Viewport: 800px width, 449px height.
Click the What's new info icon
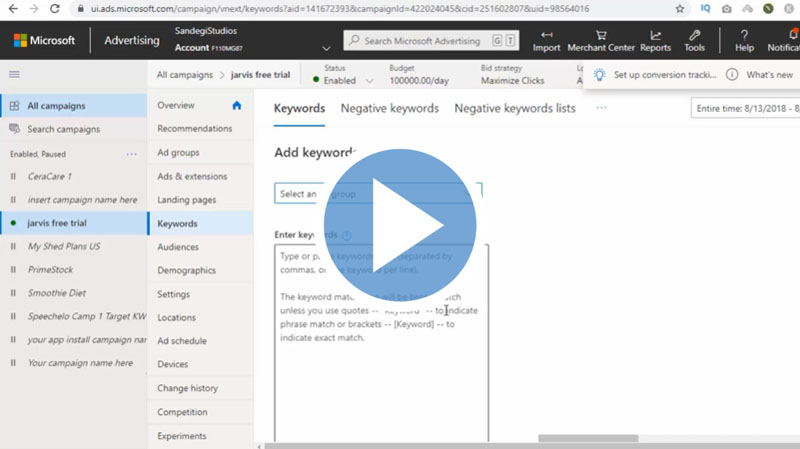[x=732, y=74]
